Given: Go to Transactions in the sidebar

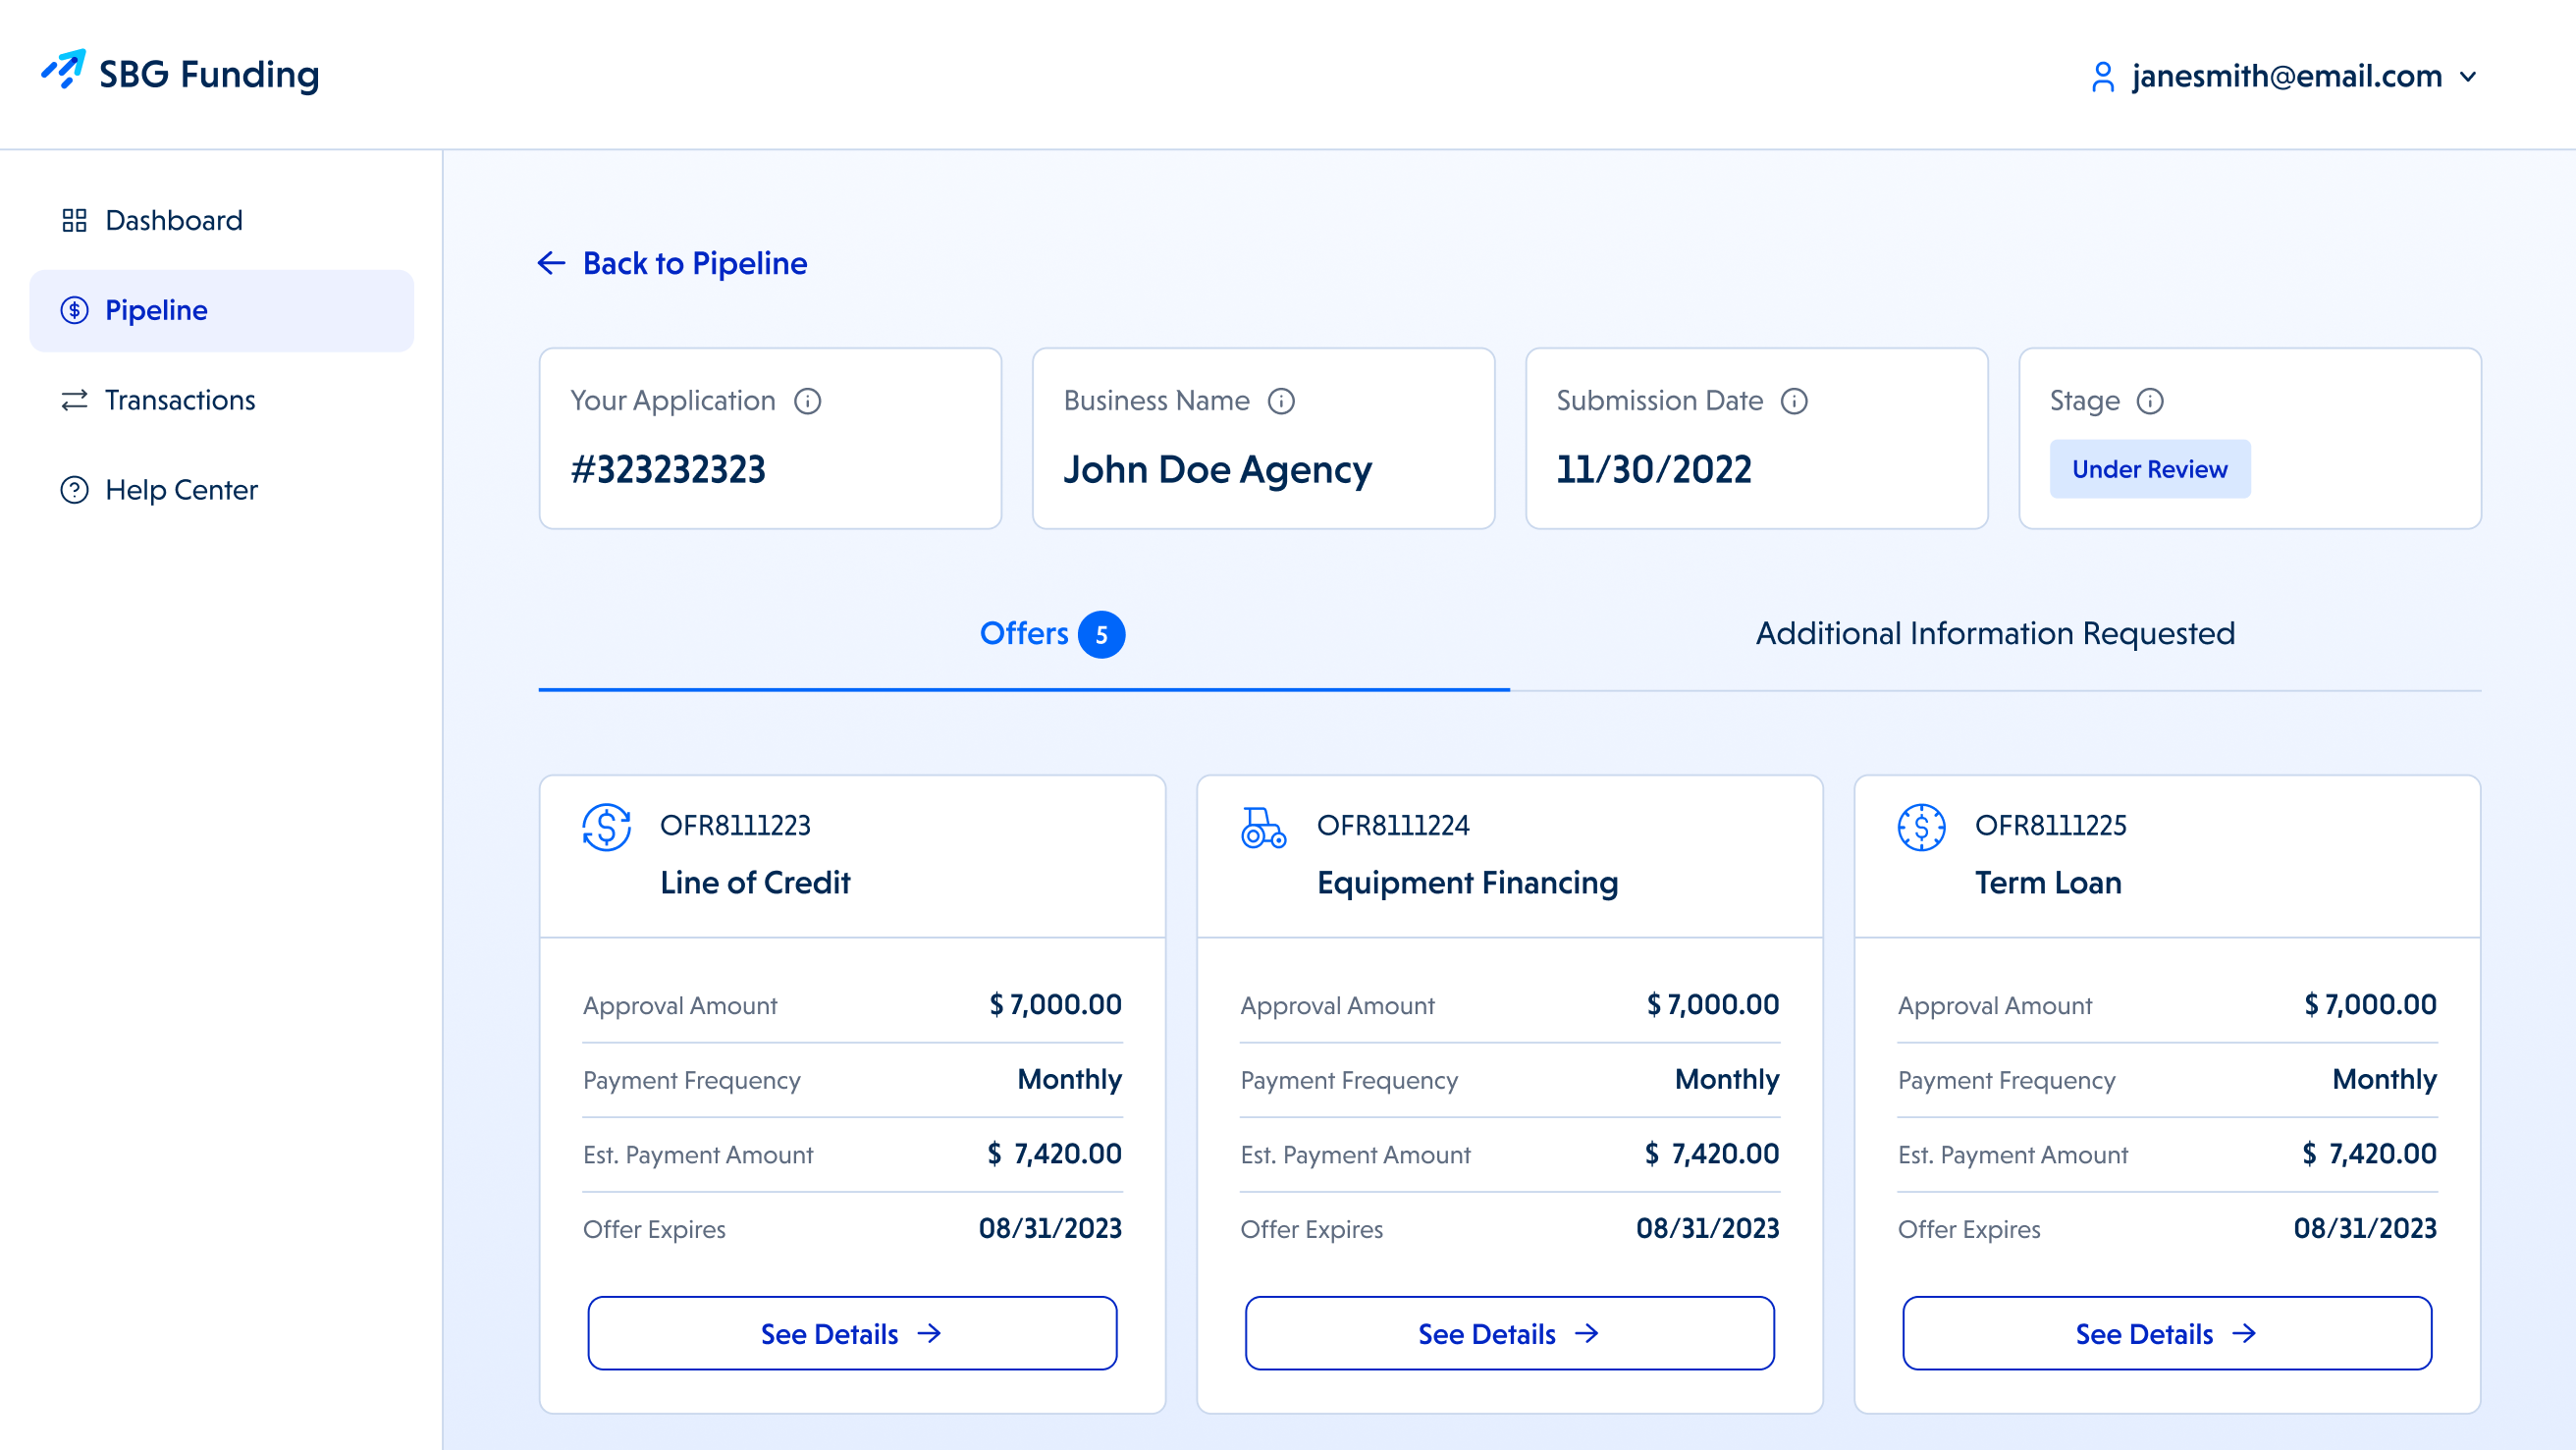Looking at the screenshot, I should (x=221, y=400).
